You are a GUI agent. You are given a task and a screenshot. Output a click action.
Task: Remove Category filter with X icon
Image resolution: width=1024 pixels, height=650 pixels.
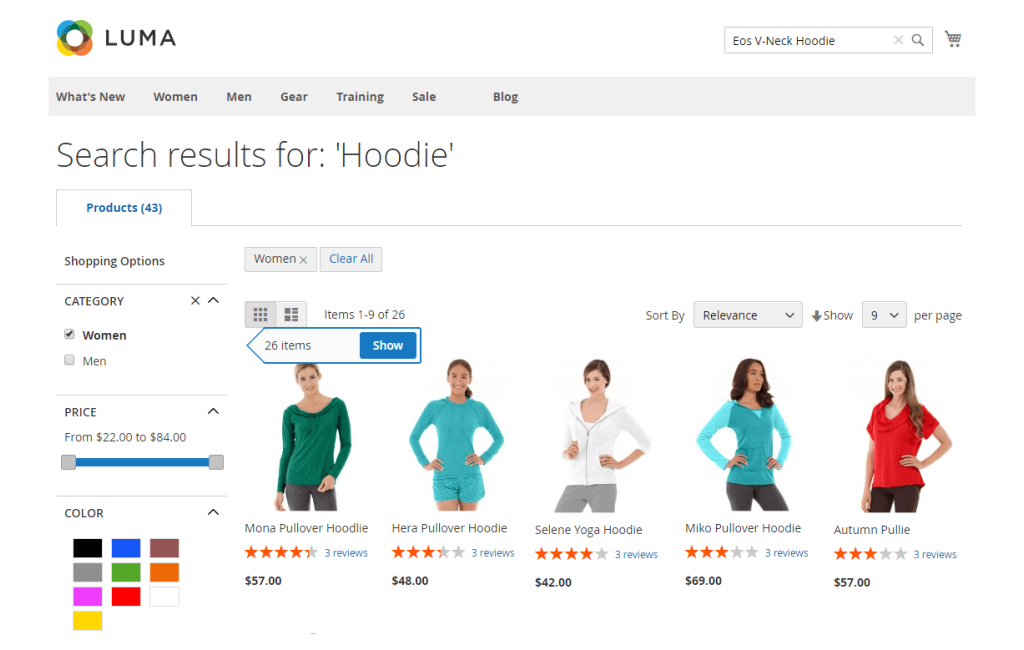click(195, 301)
